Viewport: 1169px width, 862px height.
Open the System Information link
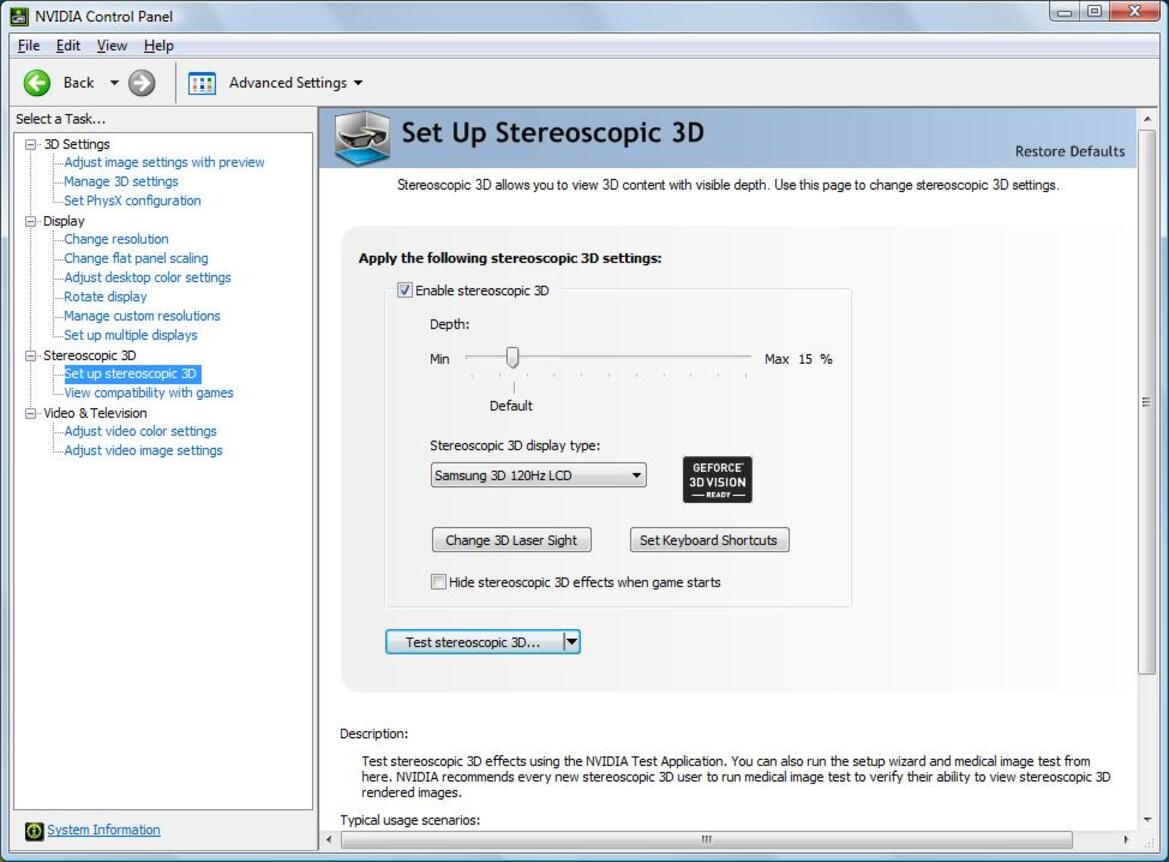coord(104,830)
